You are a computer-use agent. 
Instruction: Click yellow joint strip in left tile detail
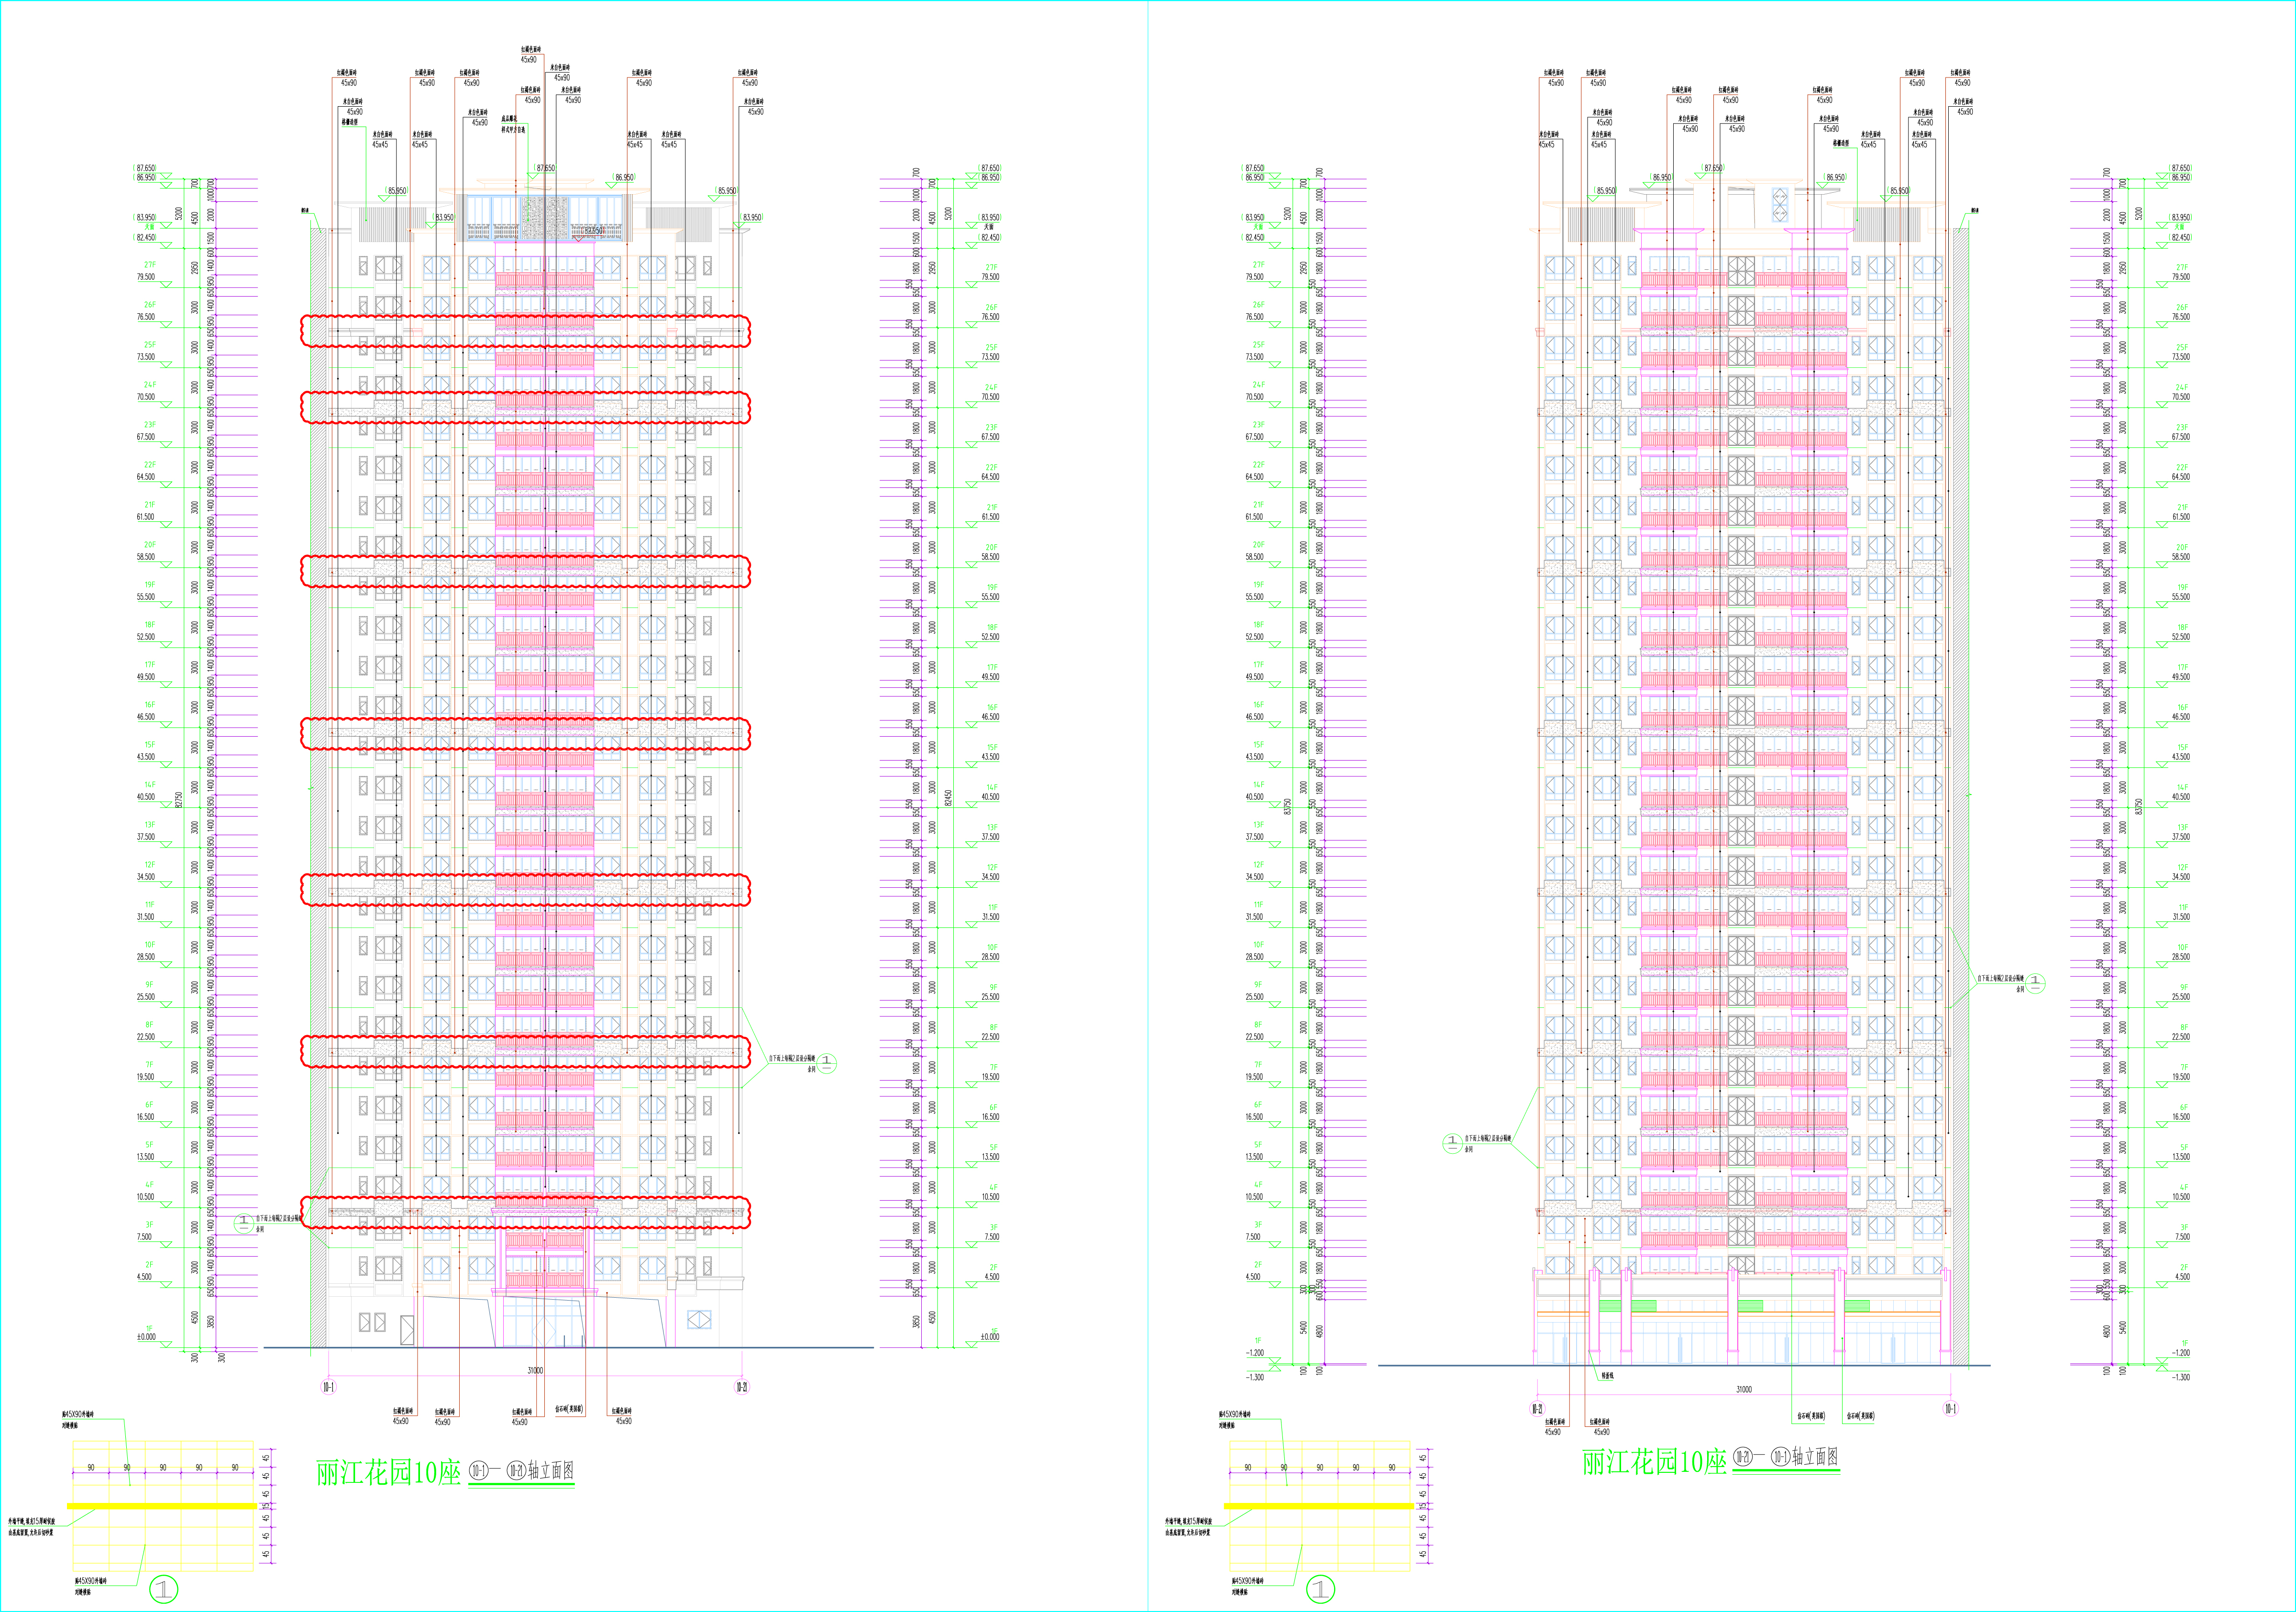(x=162, y=1505)
